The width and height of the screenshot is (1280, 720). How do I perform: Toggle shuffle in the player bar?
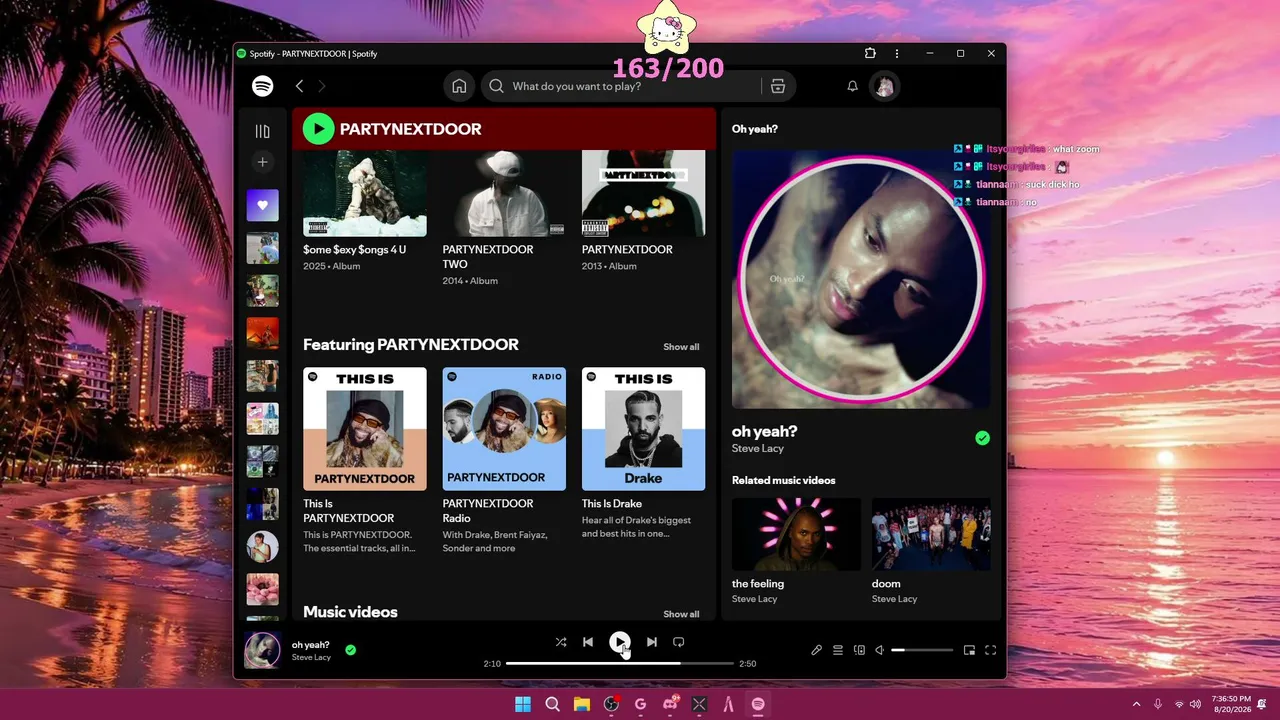[561, 642]
